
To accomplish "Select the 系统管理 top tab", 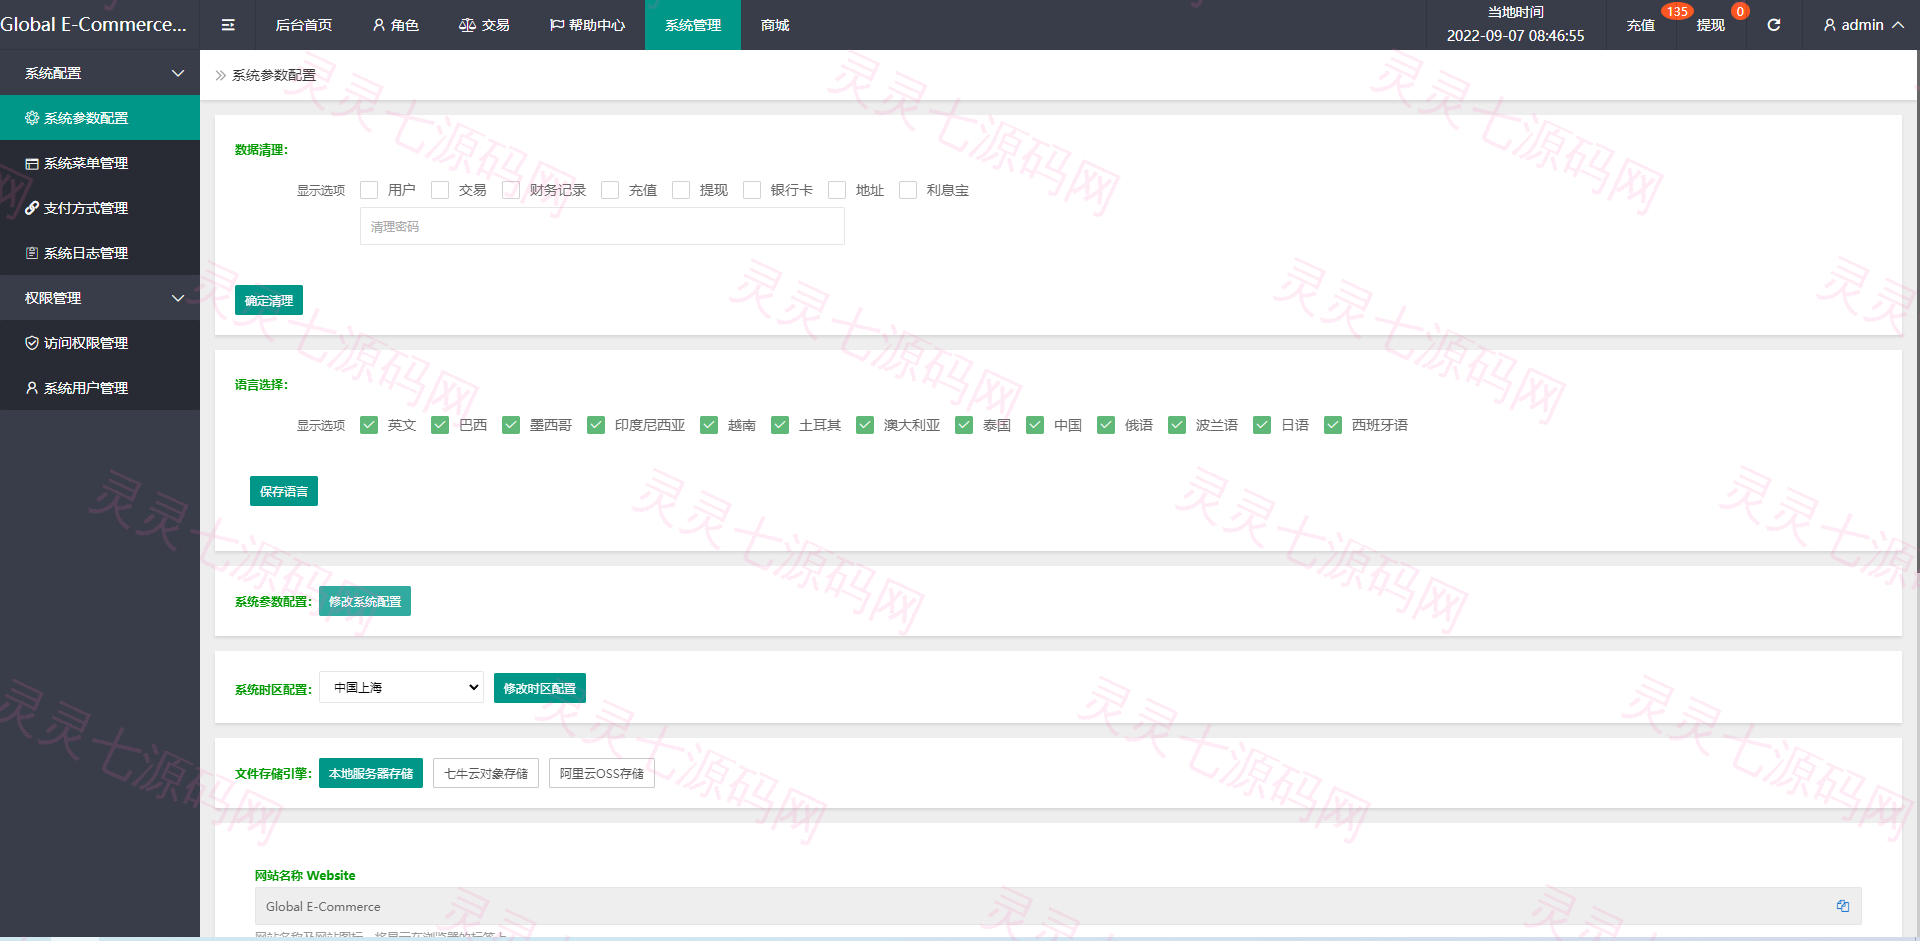I will 693,25.
